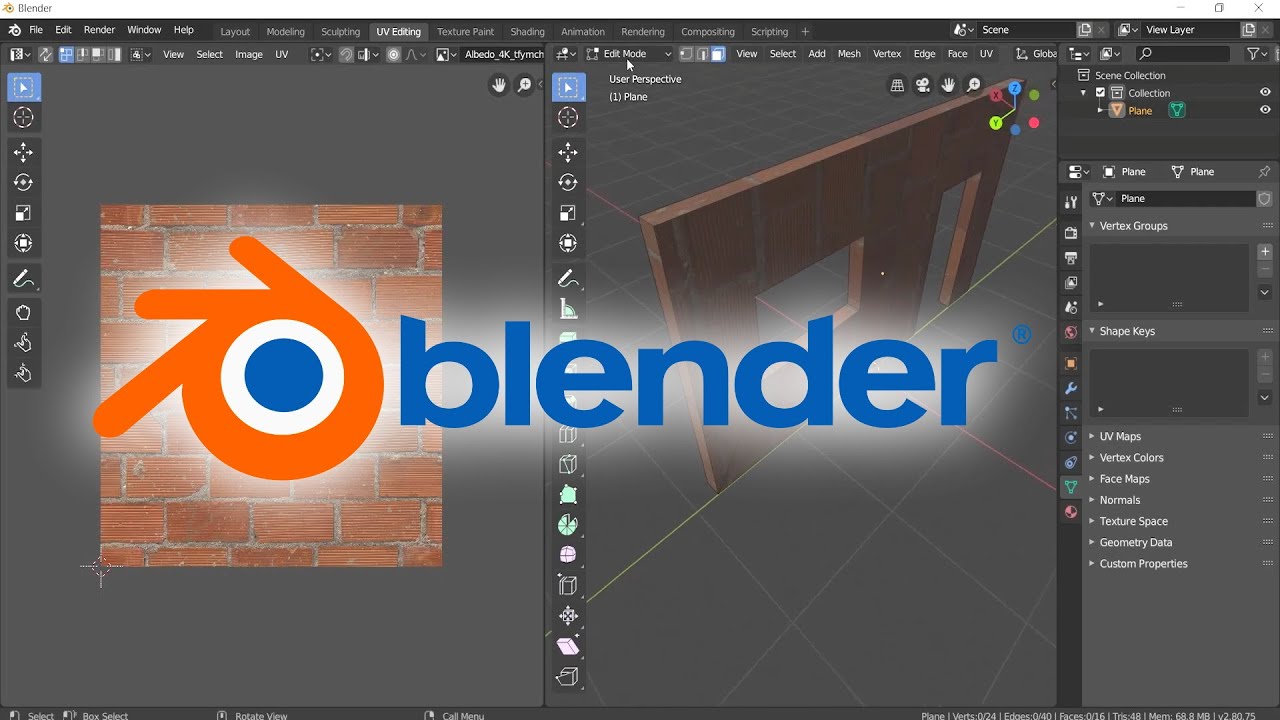Choose the Move tool in 3D viewport toolbar

coord(568,153)
